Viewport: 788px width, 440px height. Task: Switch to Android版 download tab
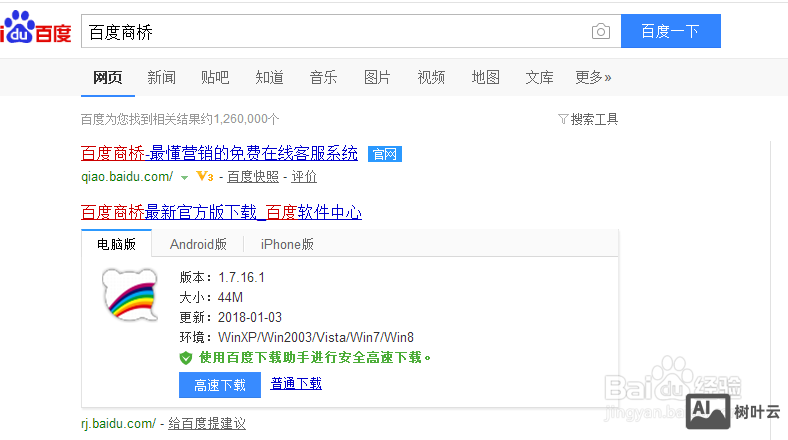[198, 244]
